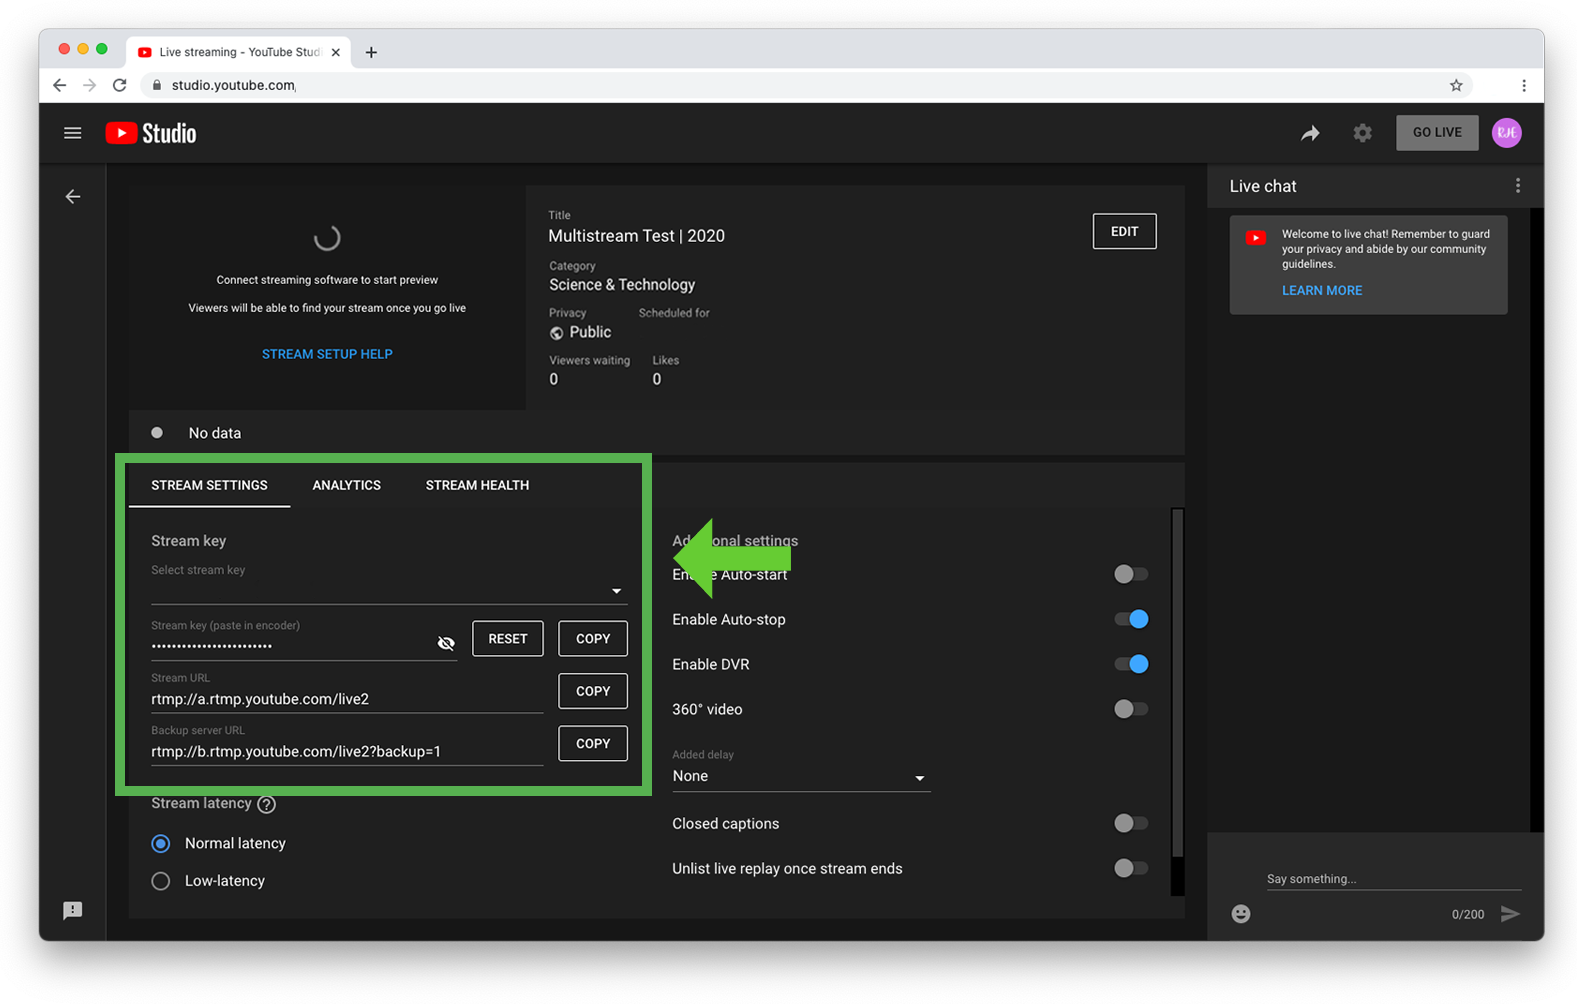The width and height of the screenshot is (1577, 1004).
Task: Turn off Enable Auto-stop
Action: 1131,619
